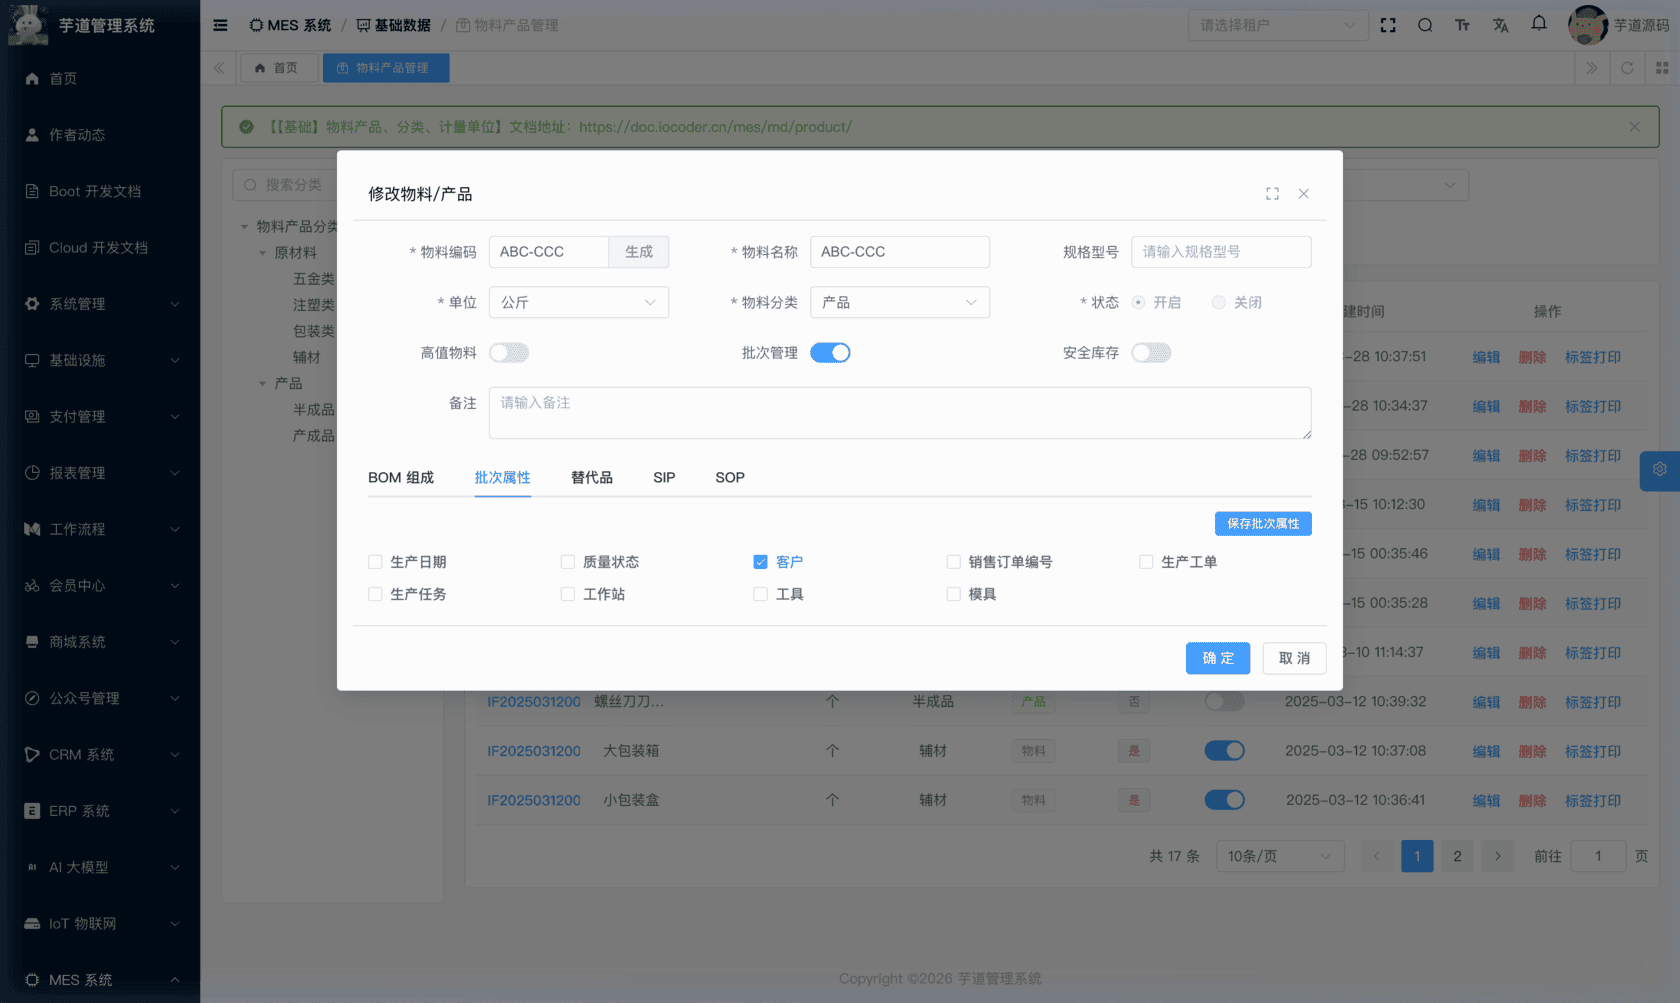
Task: Check the 生产日期 checkbox
Action: [x=376, y=562]
